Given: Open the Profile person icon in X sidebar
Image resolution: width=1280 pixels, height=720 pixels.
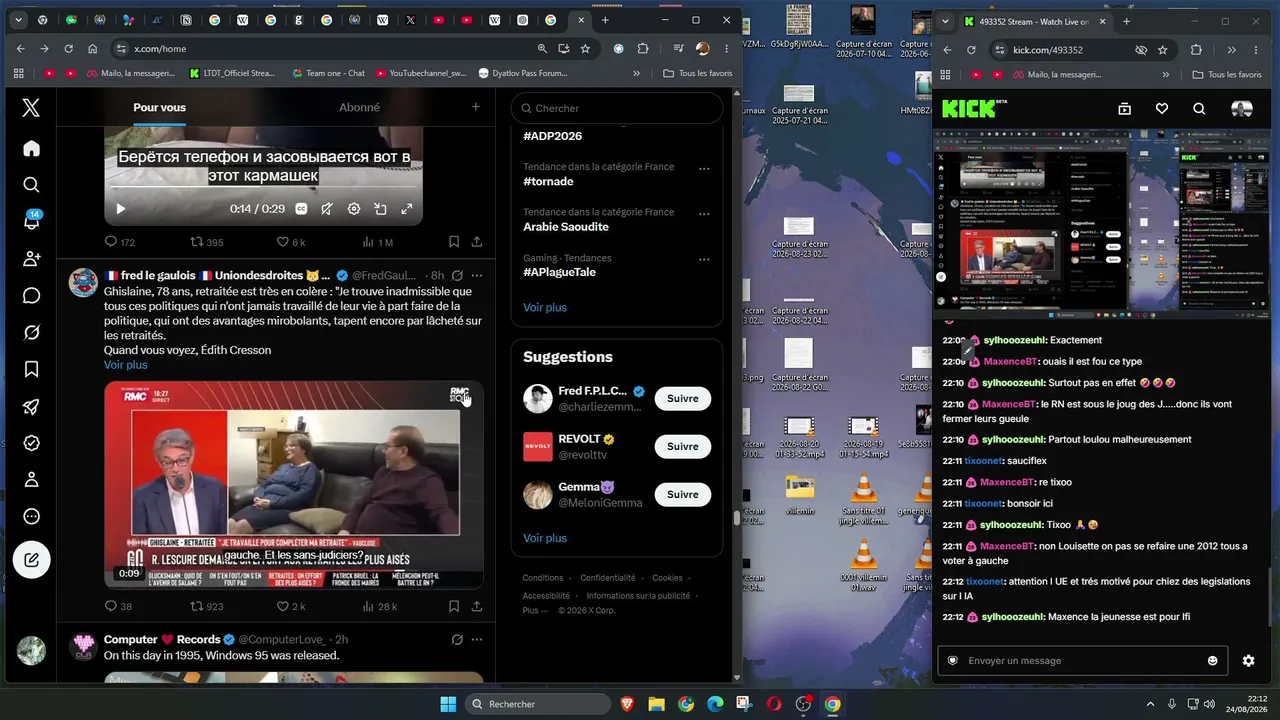Looking at the screenshot, I should point(31,480).
